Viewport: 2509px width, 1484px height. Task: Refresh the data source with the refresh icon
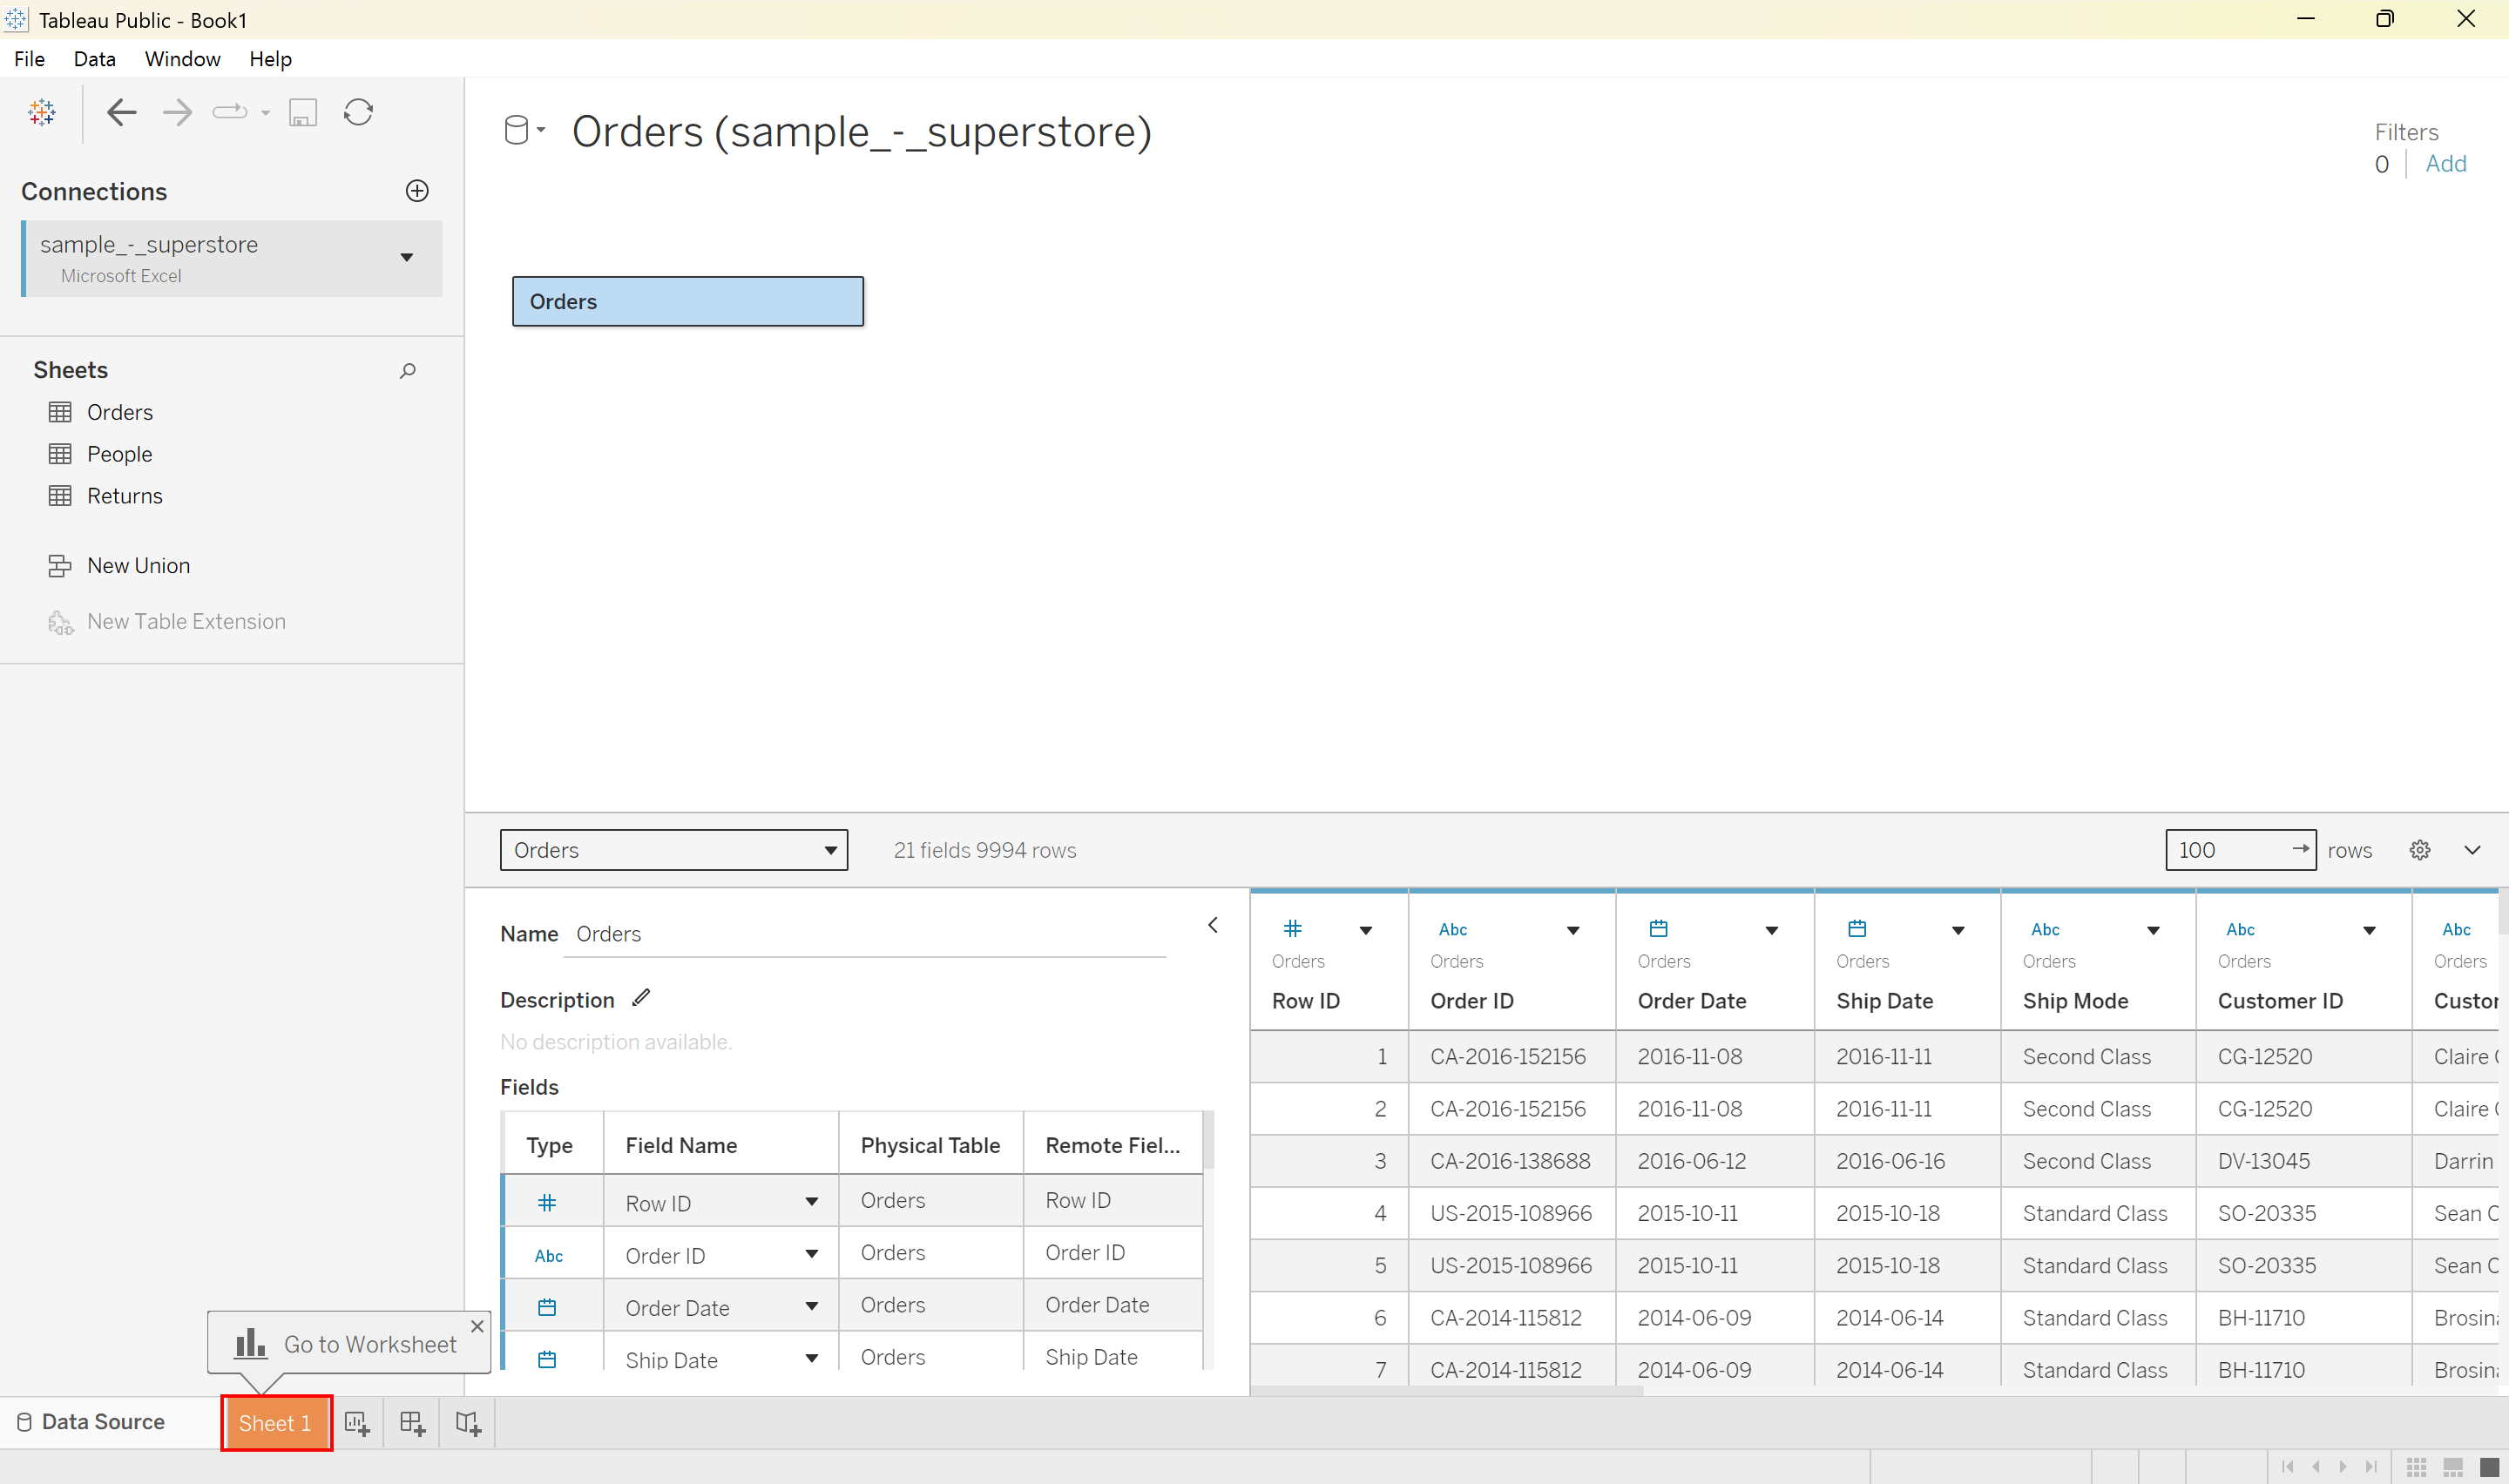coord(358,112)
